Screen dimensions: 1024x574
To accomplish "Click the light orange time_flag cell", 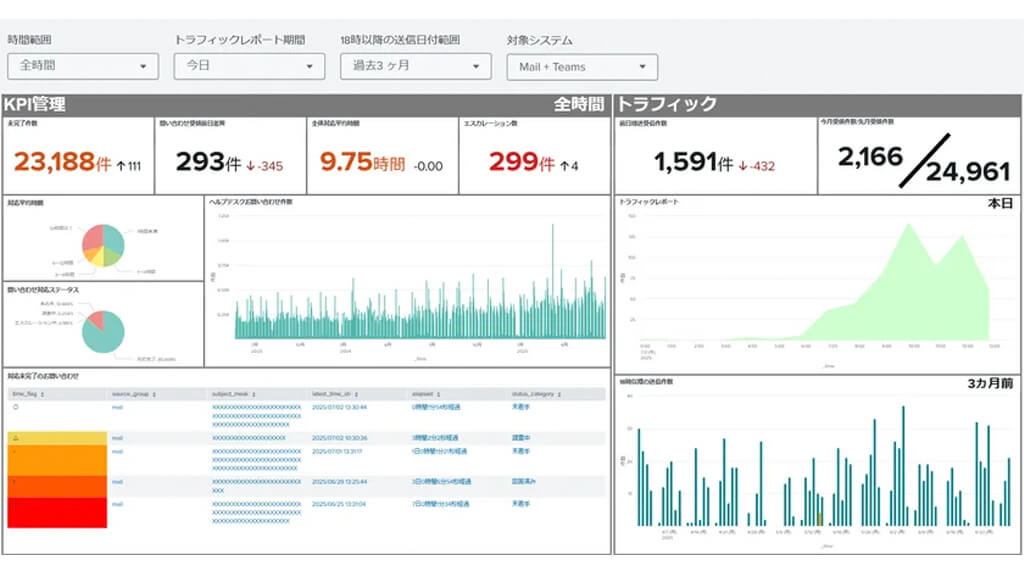I will [57, 460].
